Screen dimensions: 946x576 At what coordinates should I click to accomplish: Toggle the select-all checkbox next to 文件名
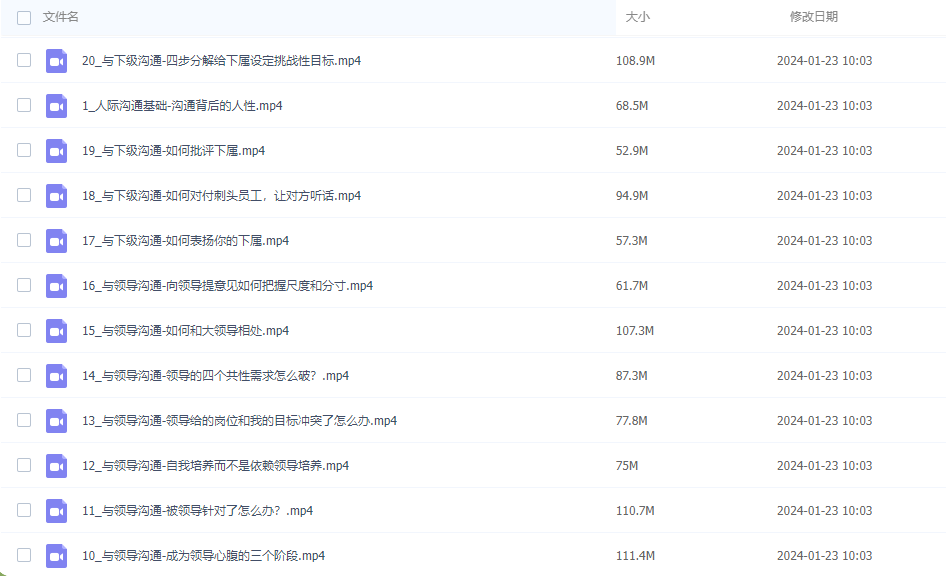coord(24,17)
